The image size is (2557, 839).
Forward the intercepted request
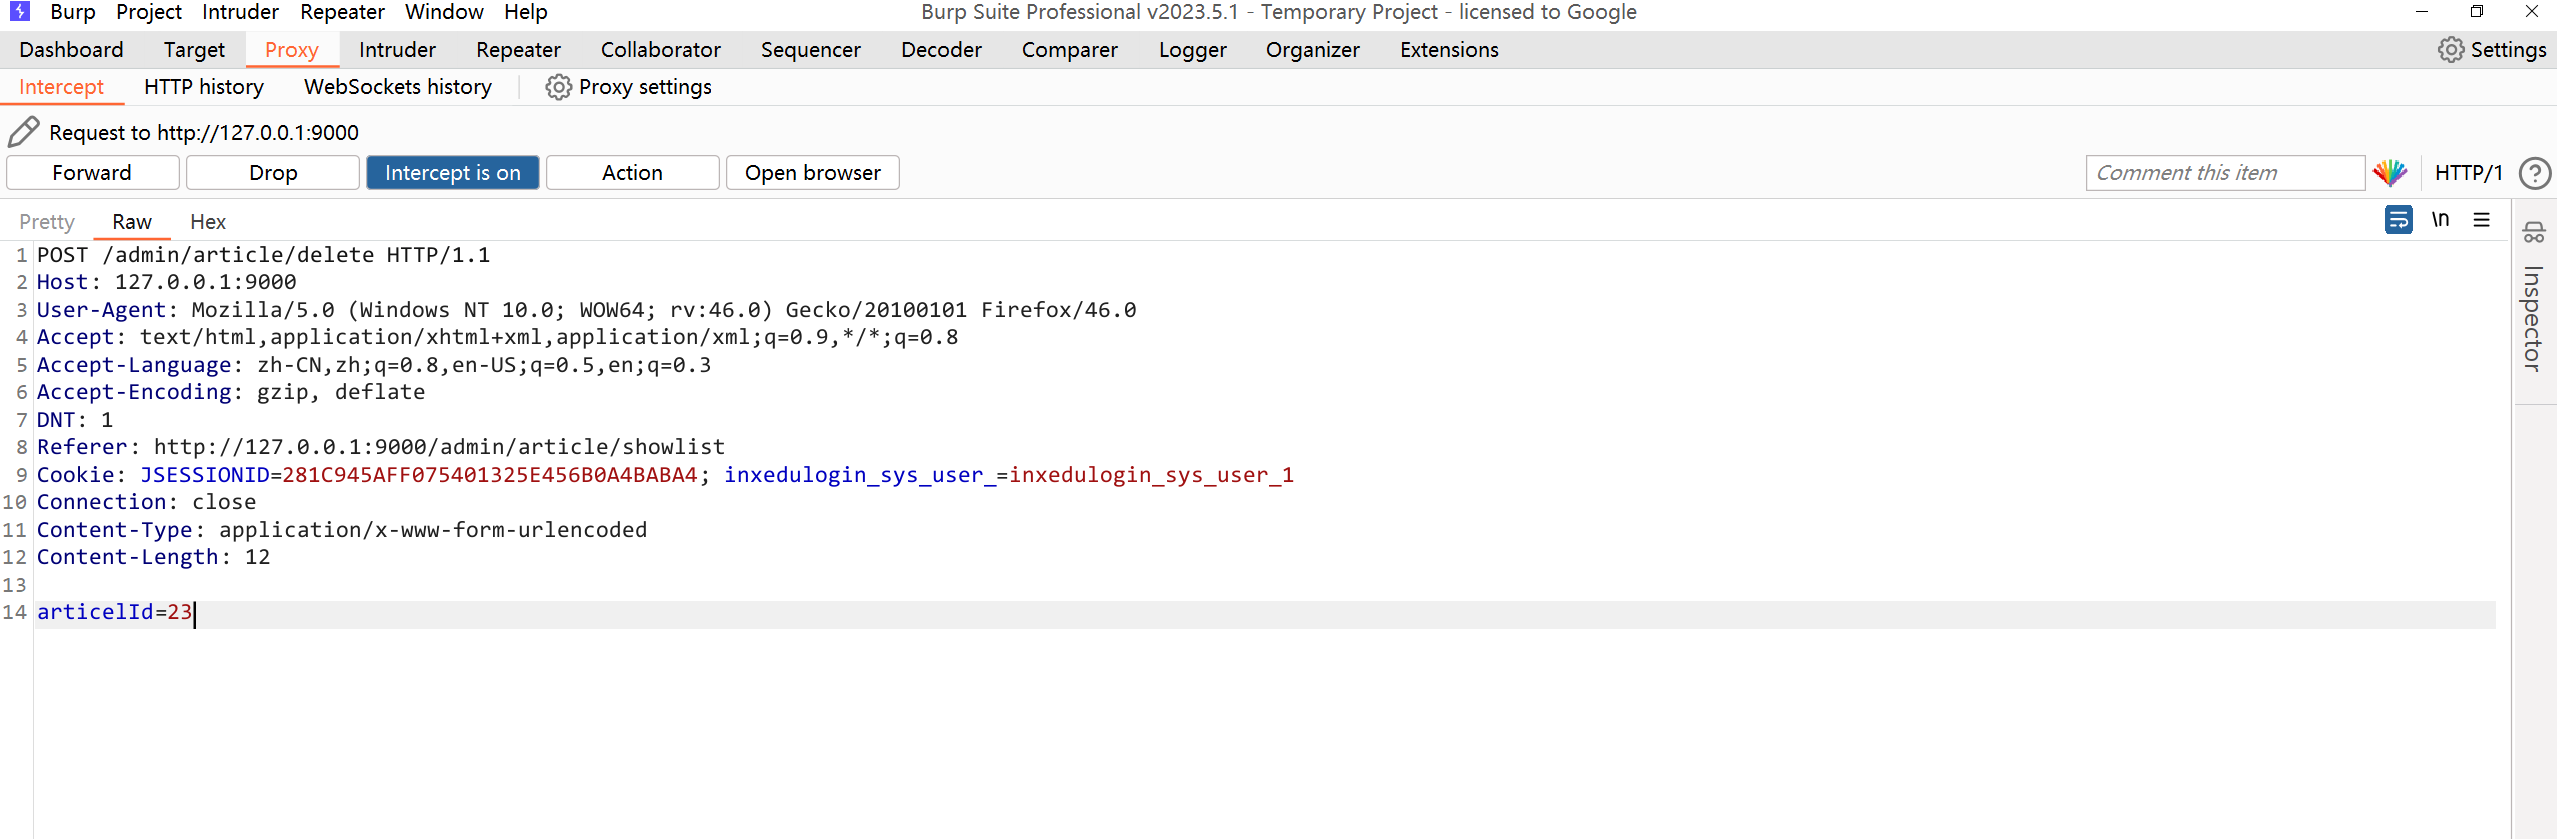click(x=92, y=173)
